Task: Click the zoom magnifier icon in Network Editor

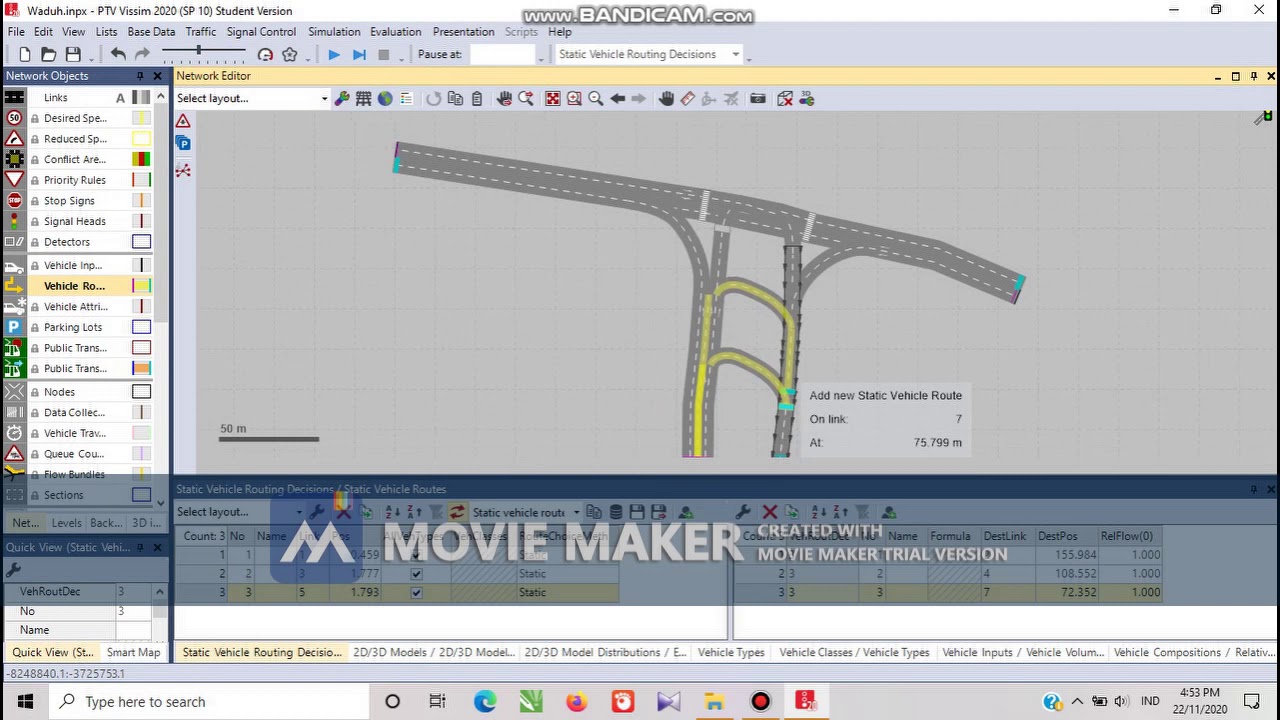Action: [596, 98]
